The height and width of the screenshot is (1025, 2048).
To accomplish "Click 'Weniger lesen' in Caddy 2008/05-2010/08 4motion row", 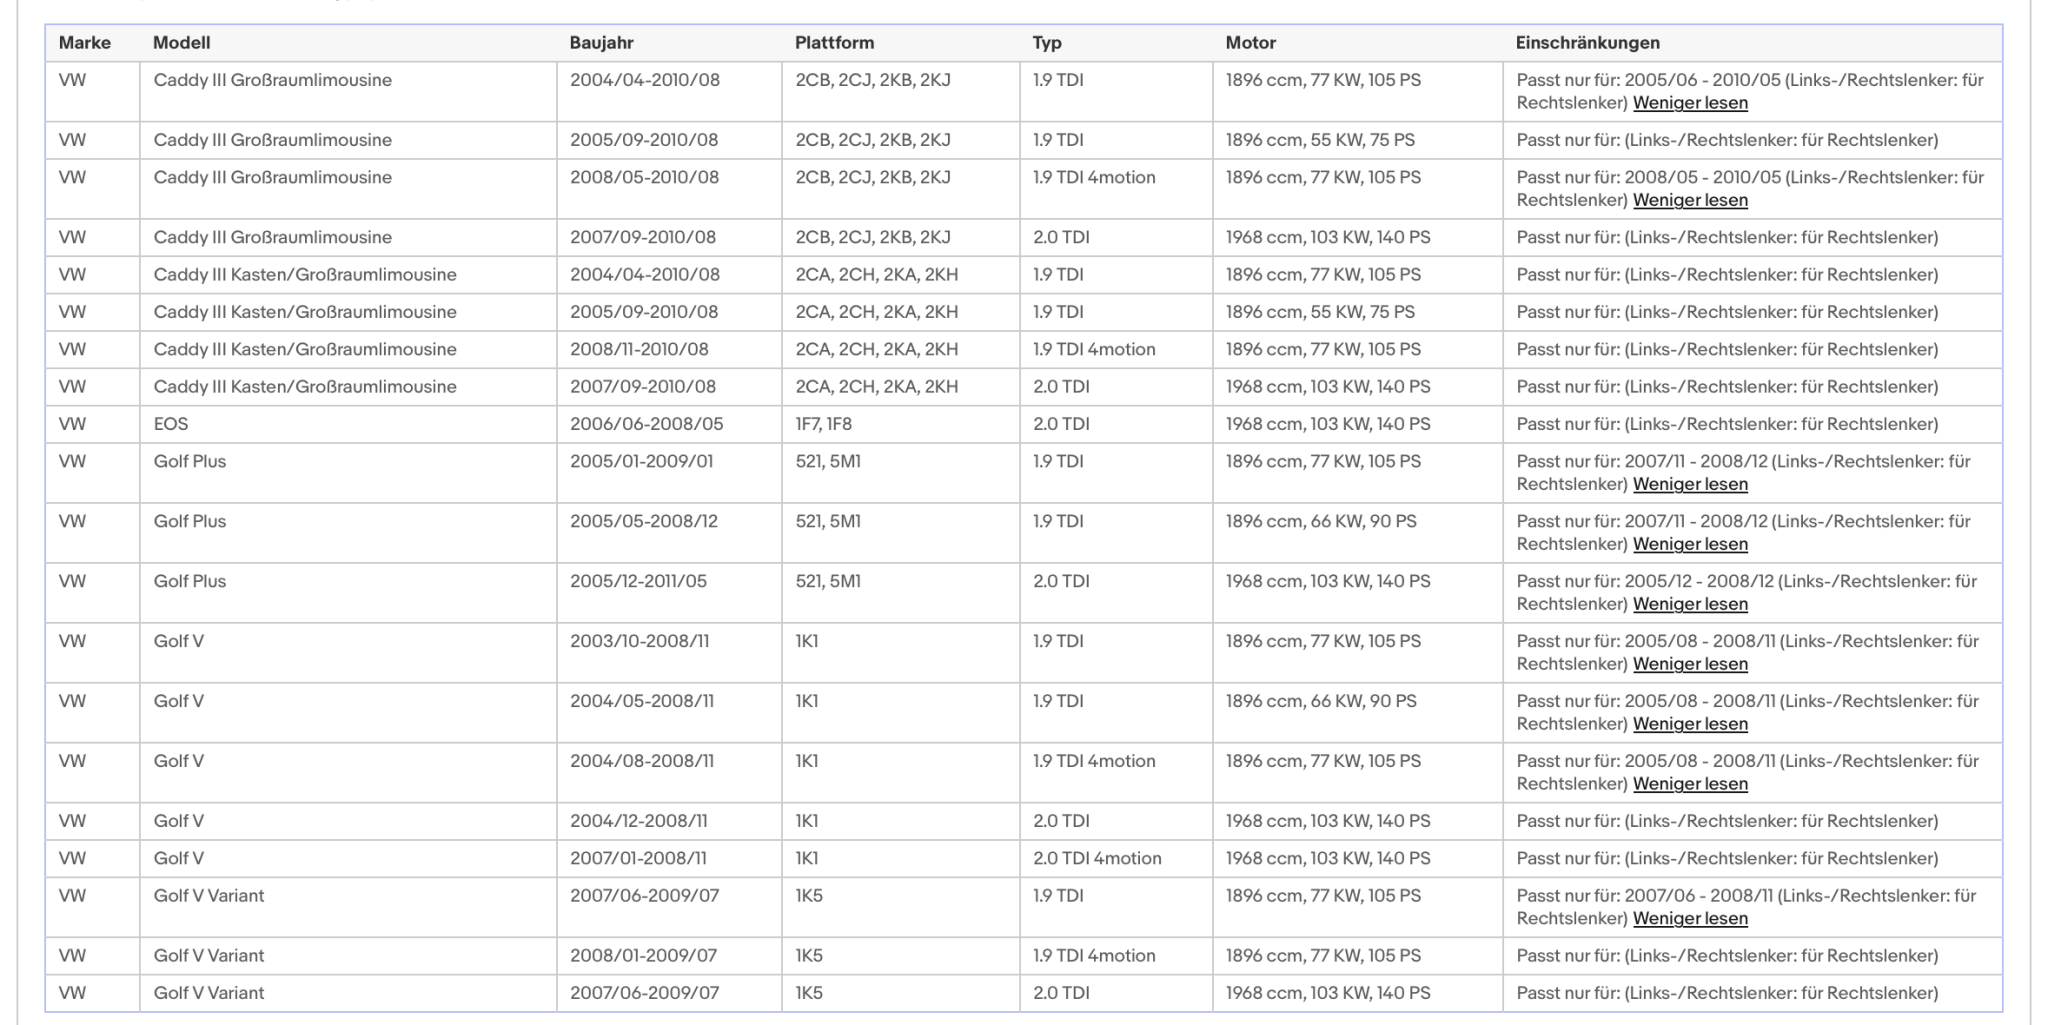I will pyautogui.click(x=1690, y=200).
